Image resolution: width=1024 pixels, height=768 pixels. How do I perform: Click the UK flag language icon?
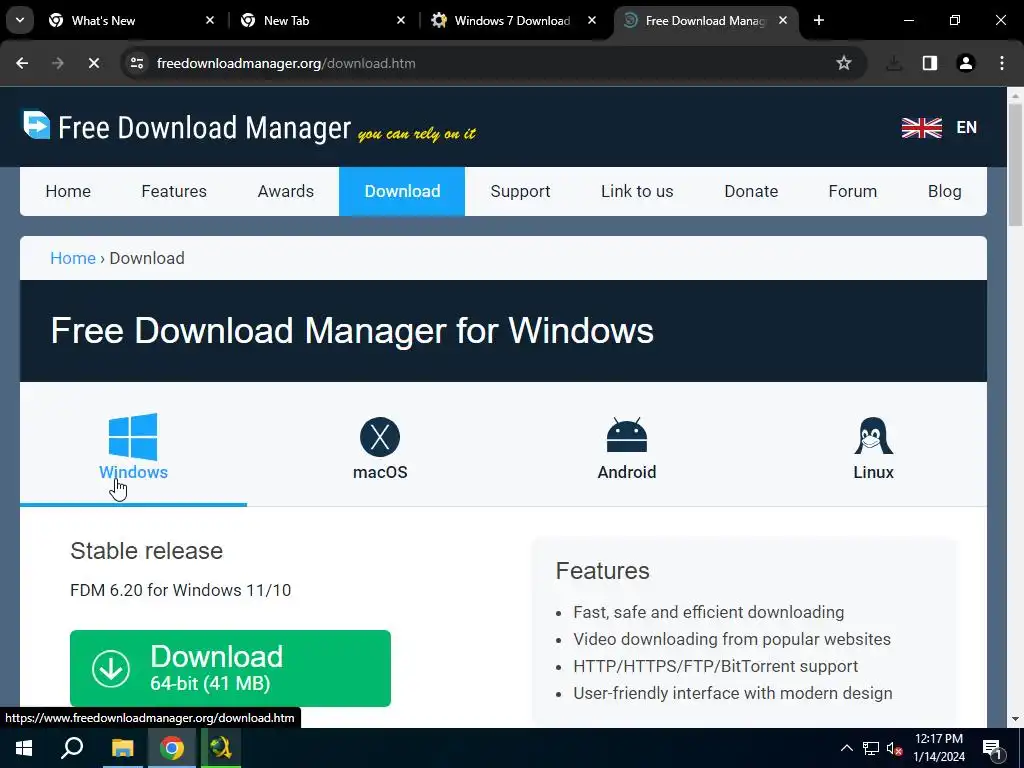tap(921, 127)
